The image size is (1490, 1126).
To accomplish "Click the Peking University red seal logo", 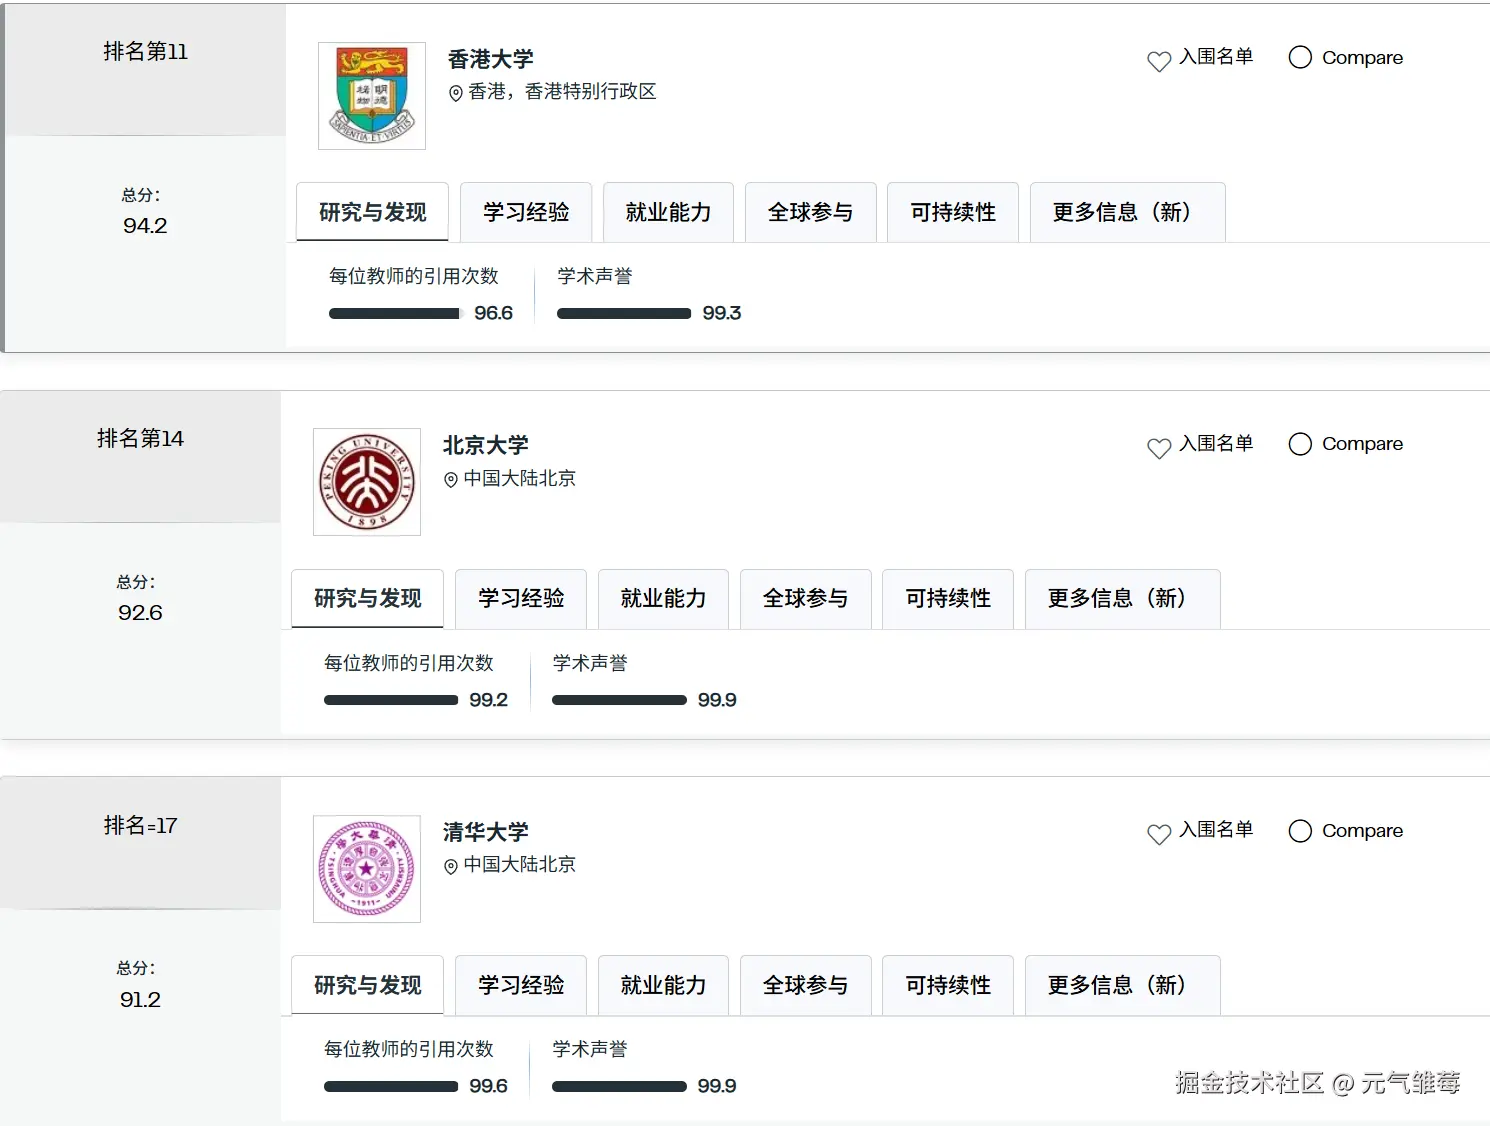I will point(367,482).
